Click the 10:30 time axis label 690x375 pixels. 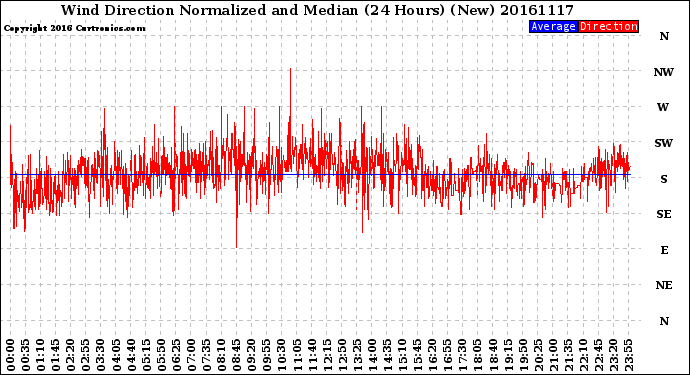[282, 355]
